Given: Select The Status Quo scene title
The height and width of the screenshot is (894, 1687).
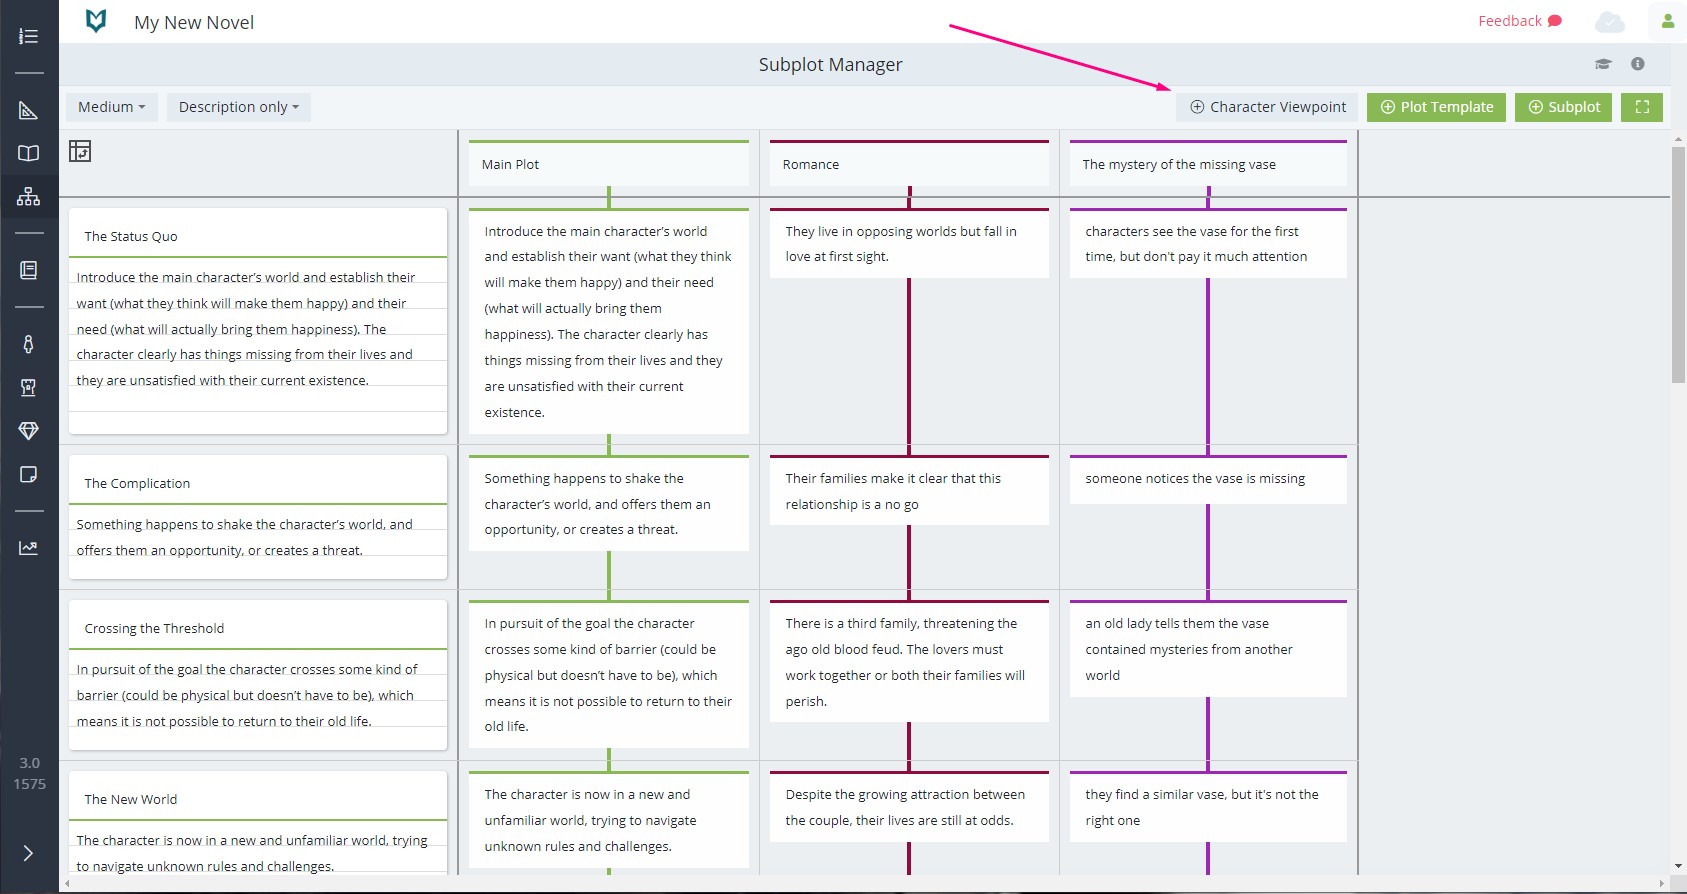Looking at the screenshot, I should 131,237.
